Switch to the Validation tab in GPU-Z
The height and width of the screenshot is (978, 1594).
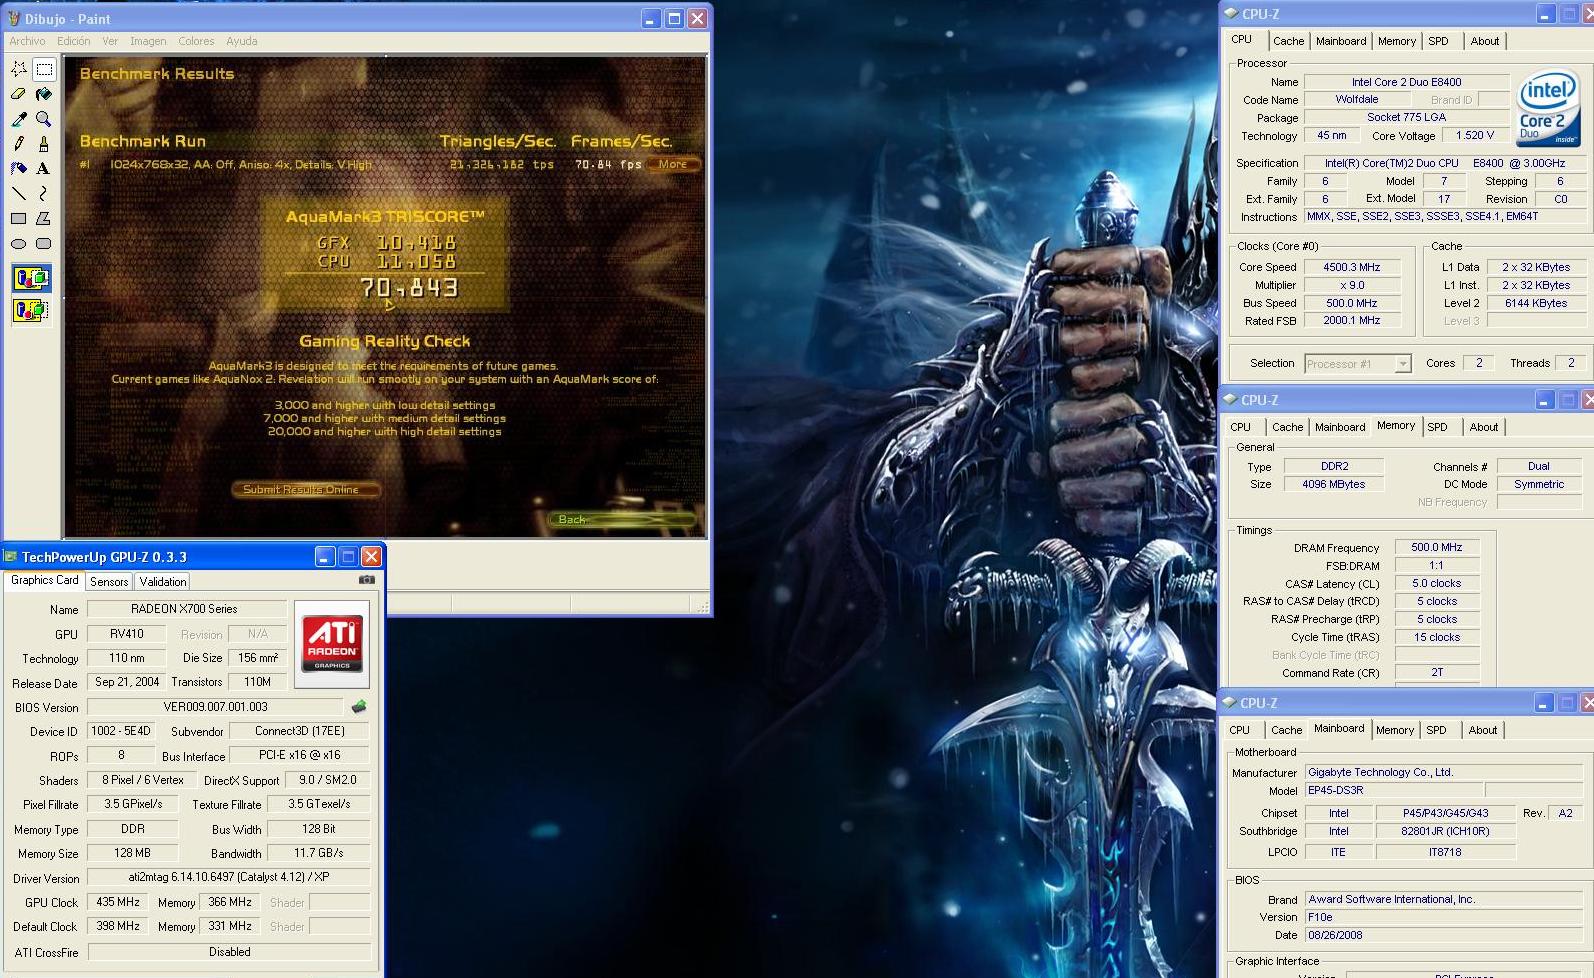(163, 582)
